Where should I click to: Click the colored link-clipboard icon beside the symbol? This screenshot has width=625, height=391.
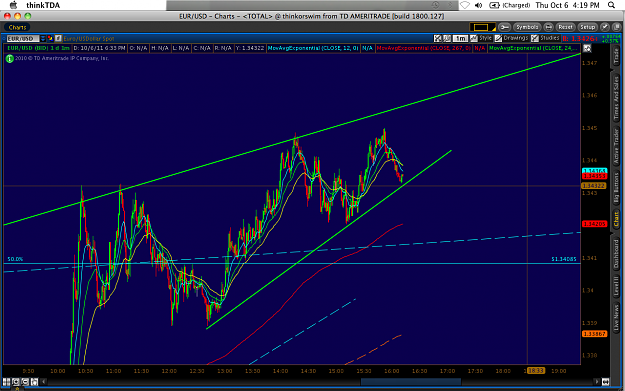tap(50, 38)
